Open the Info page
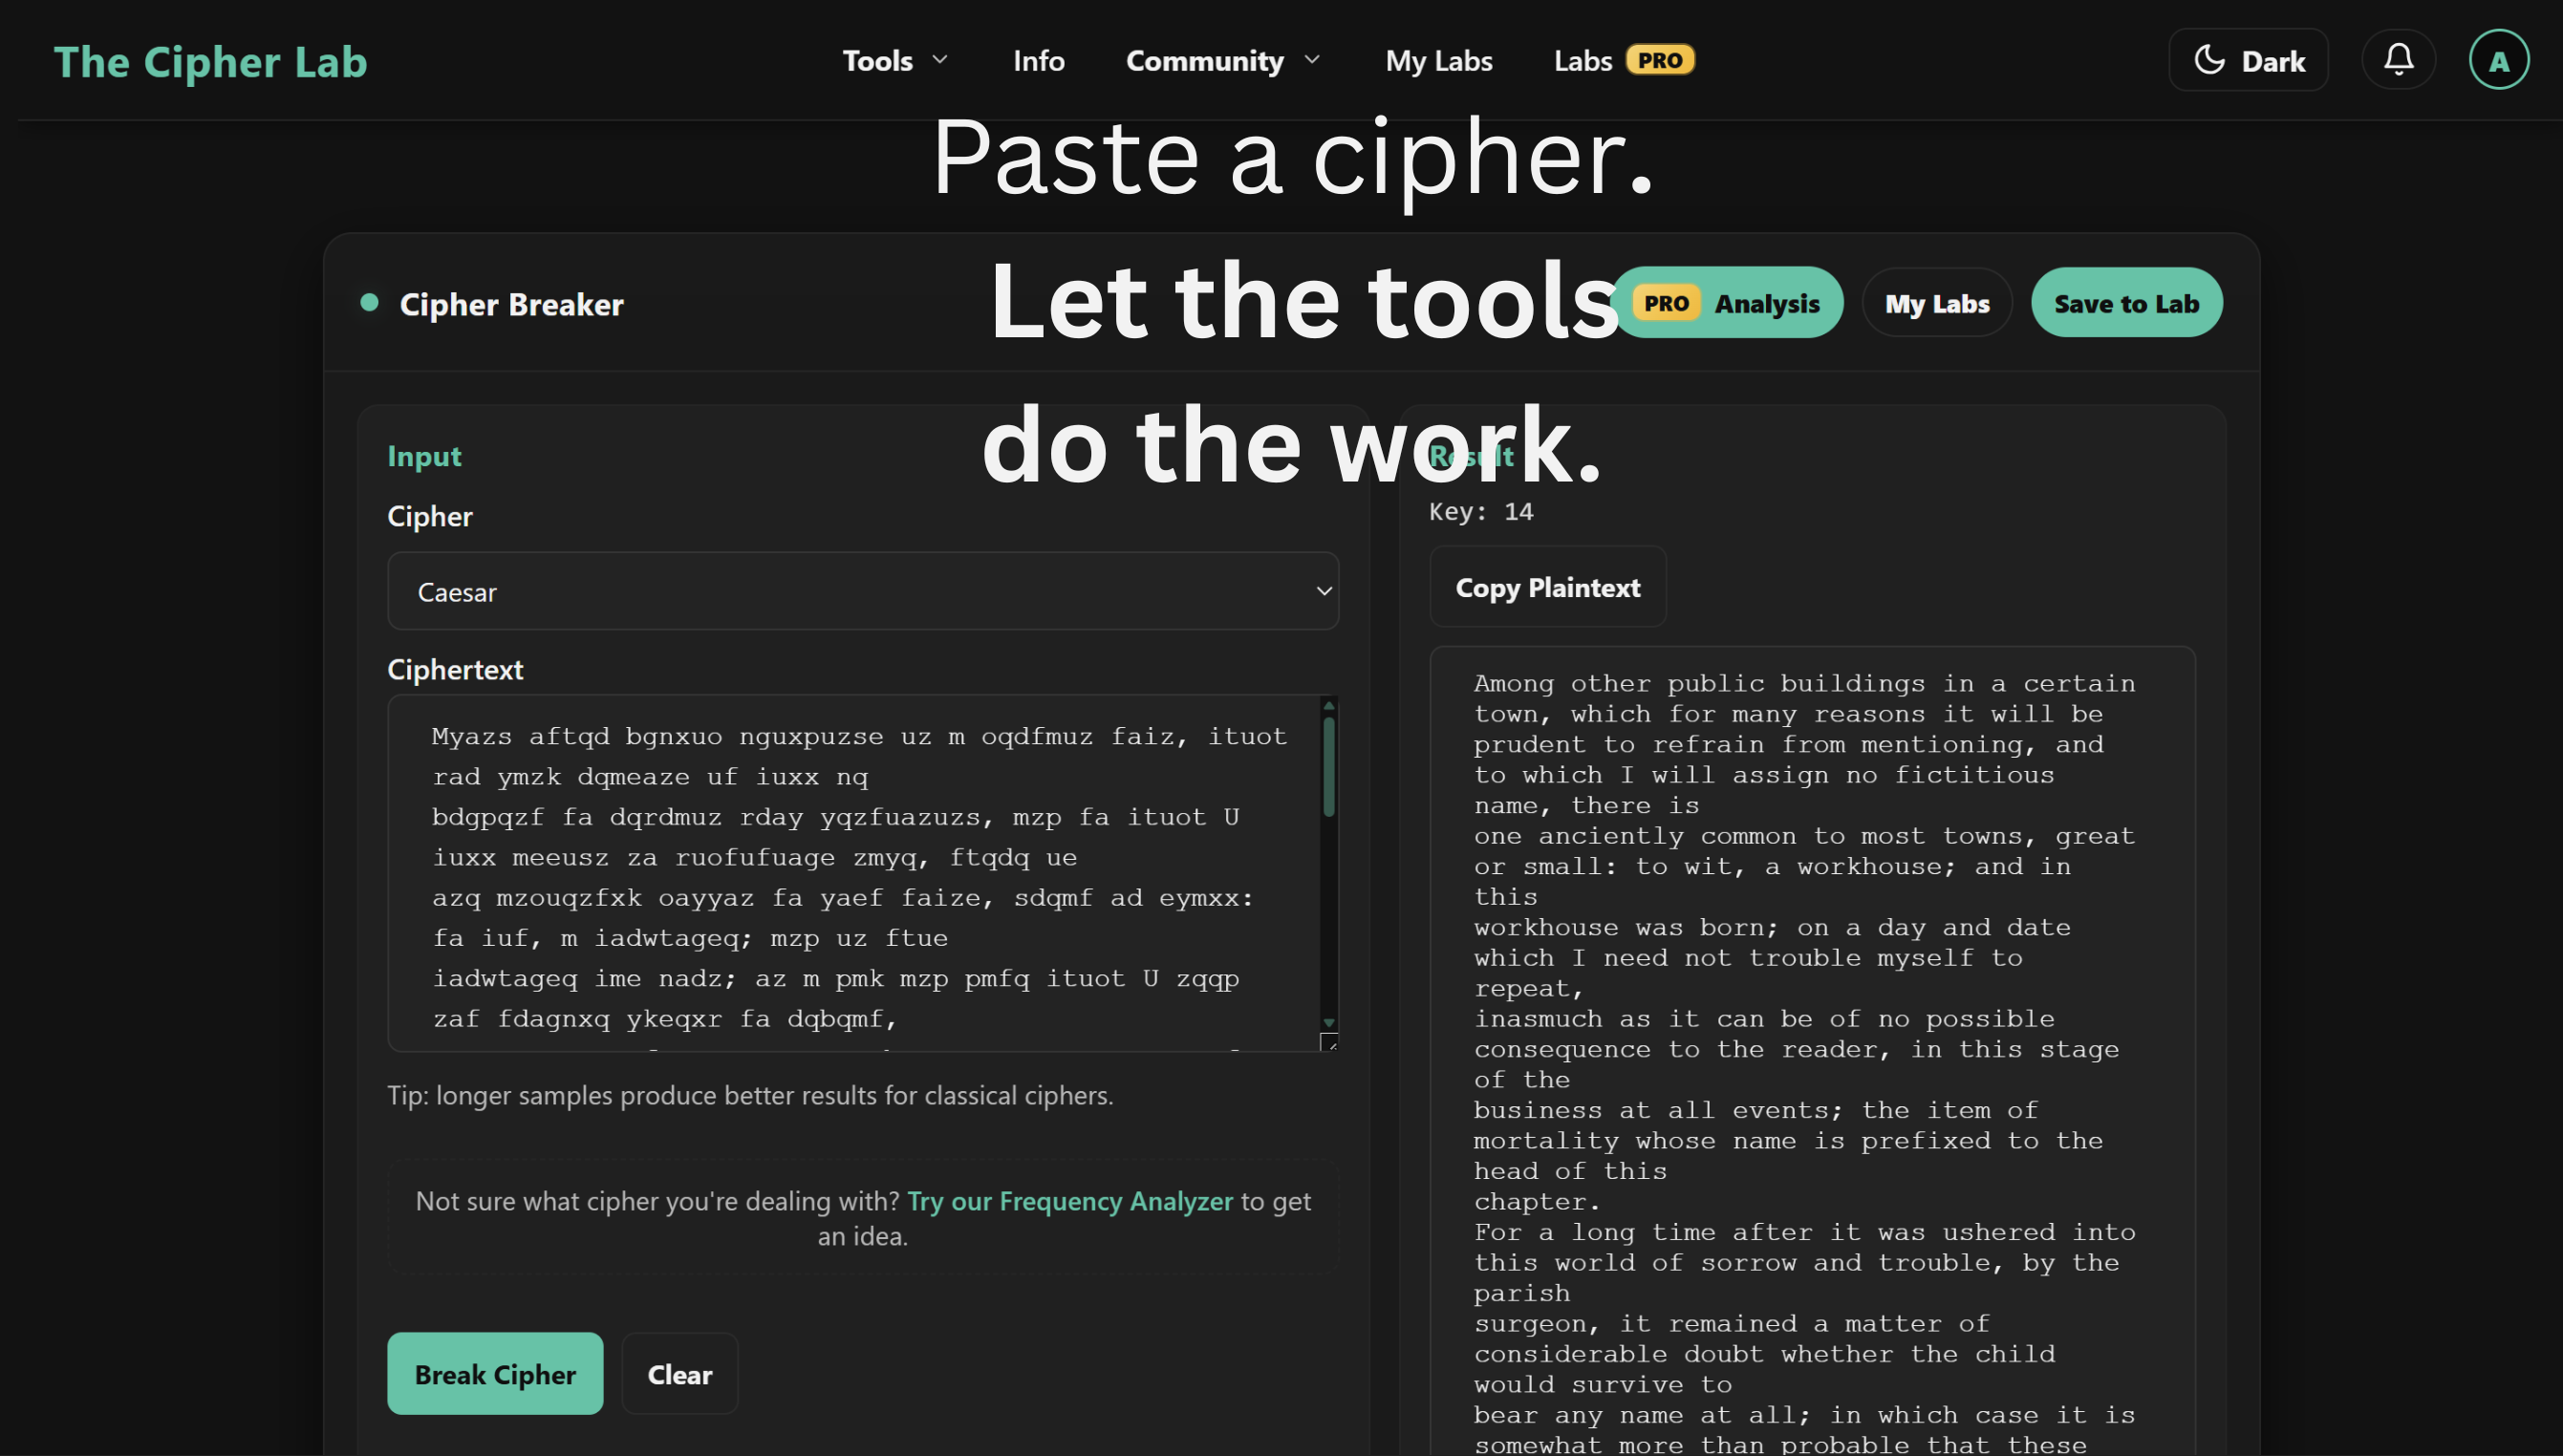Viewport: 2563px width, 1456px height. (x=1038, y=59)
